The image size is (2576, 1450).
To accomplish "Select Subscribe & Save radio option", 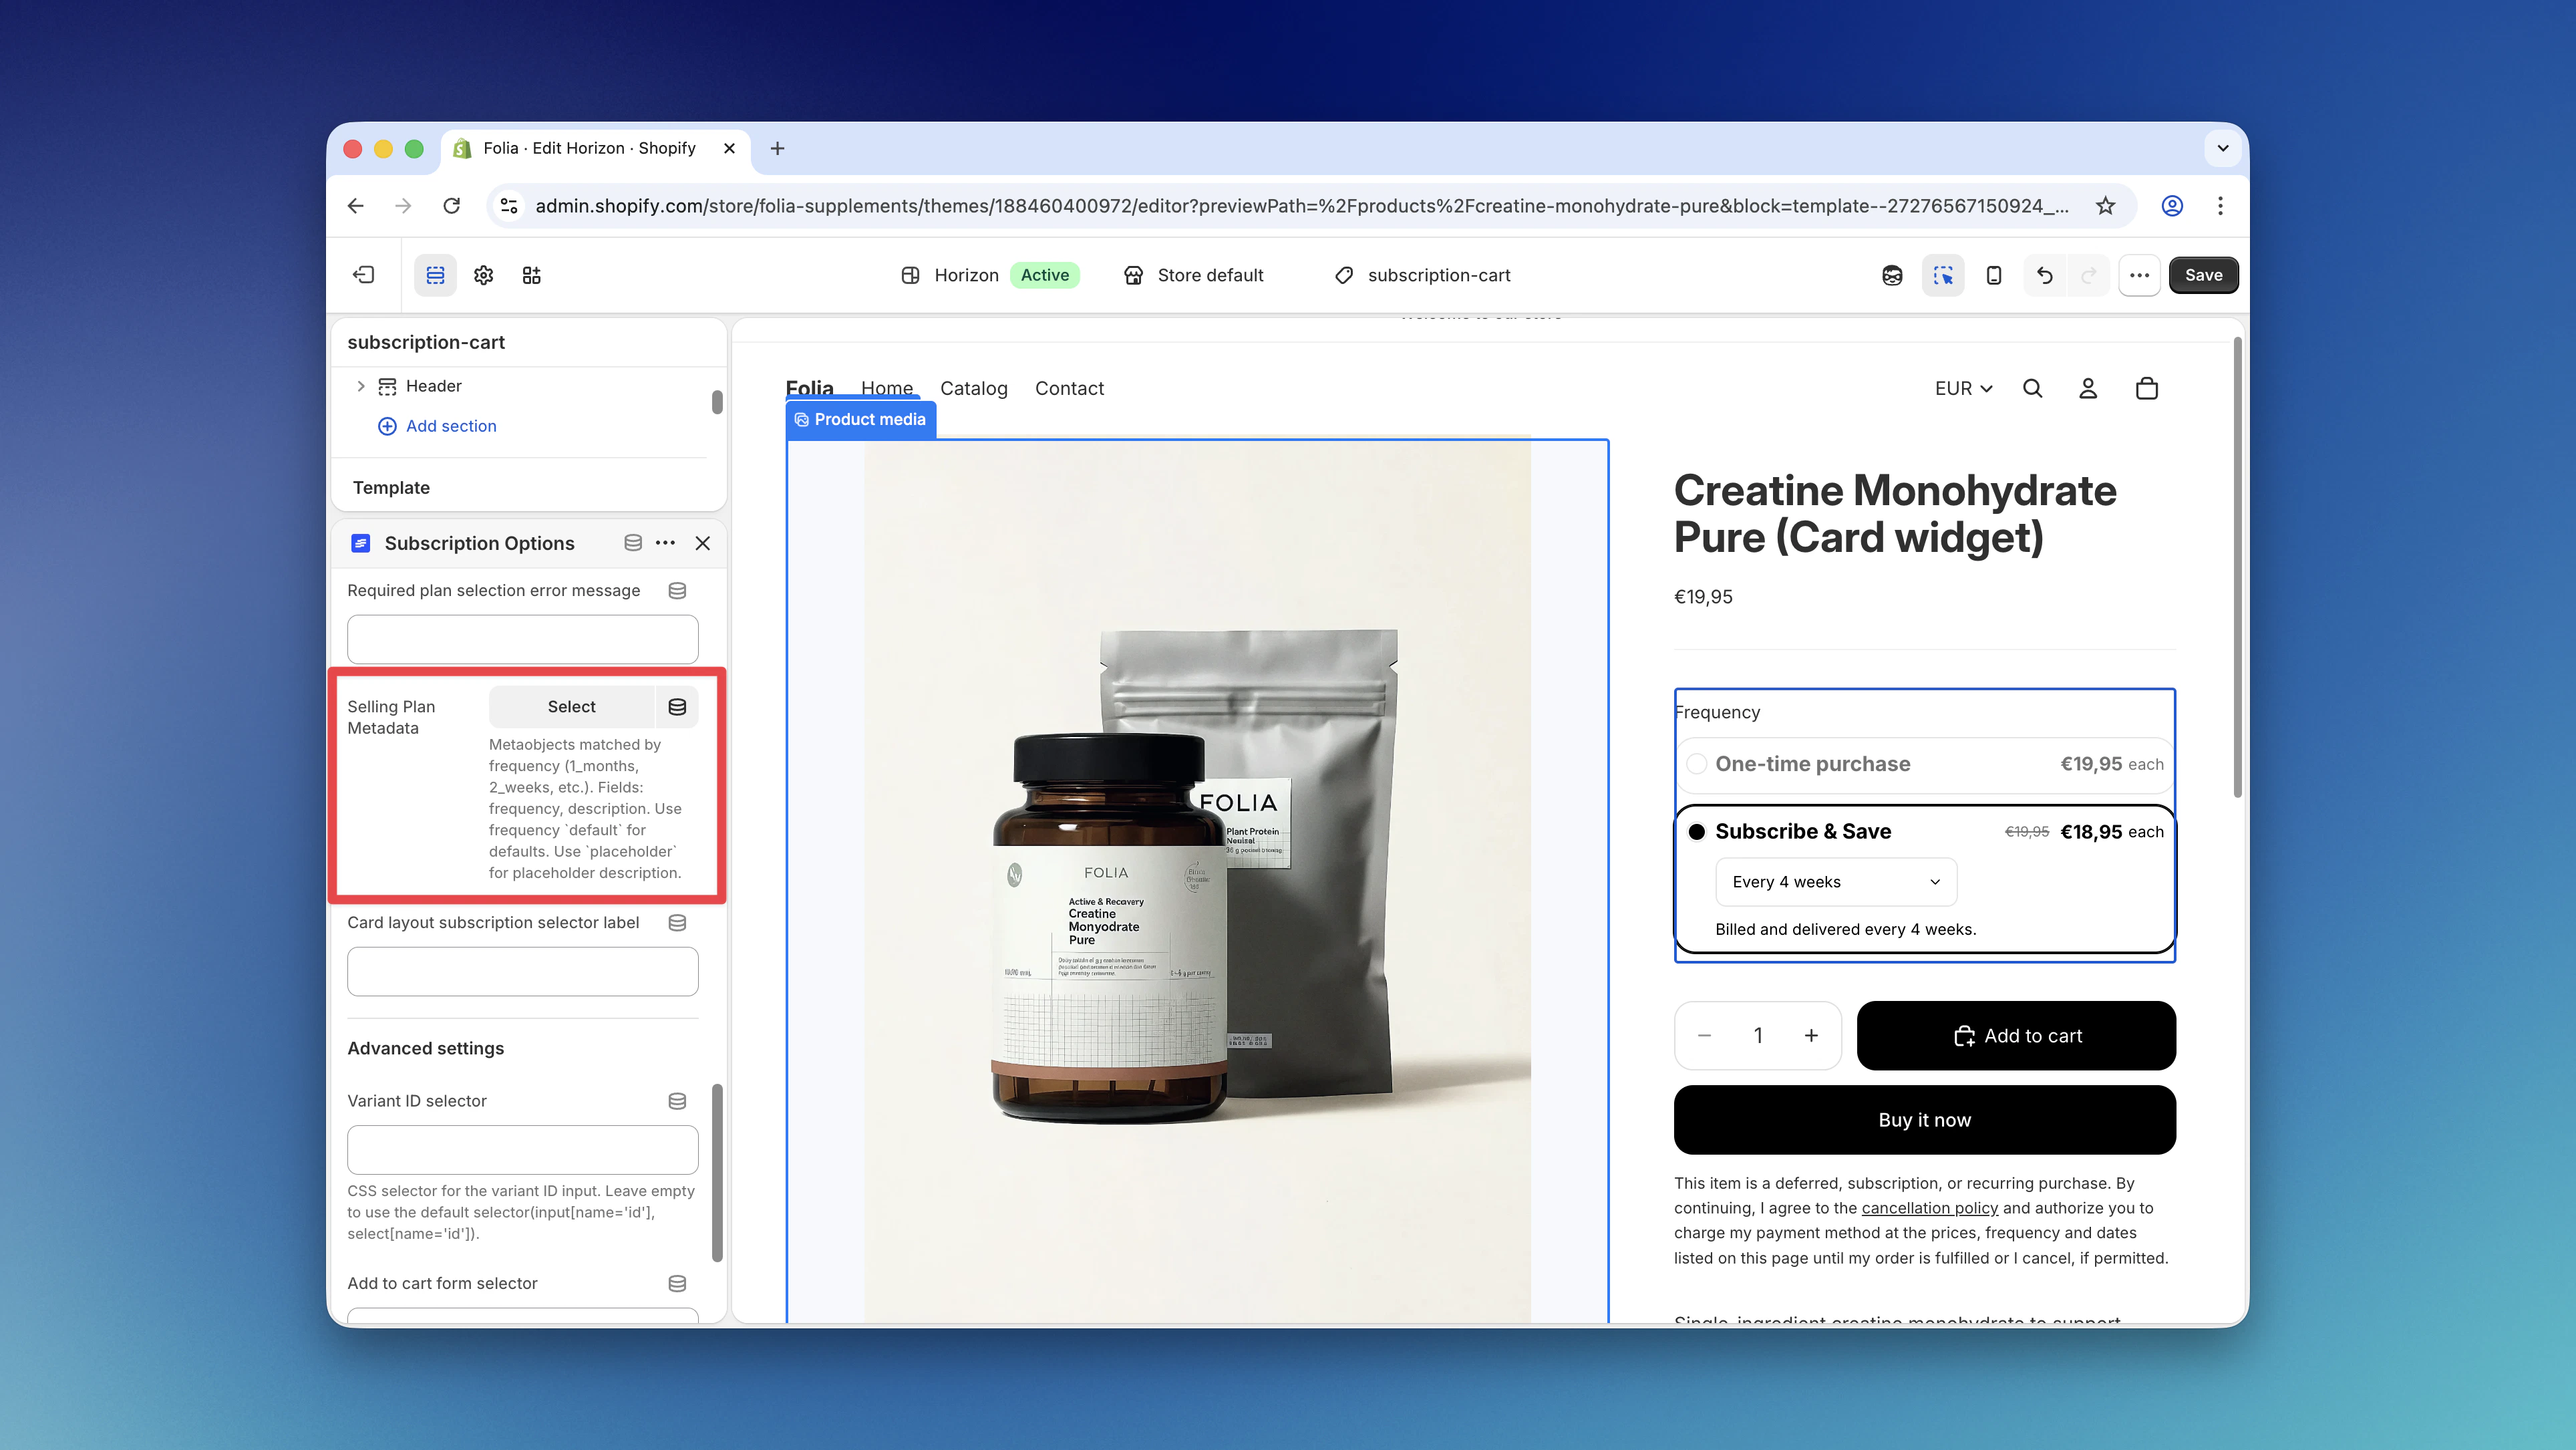I will coord(1697,832).
